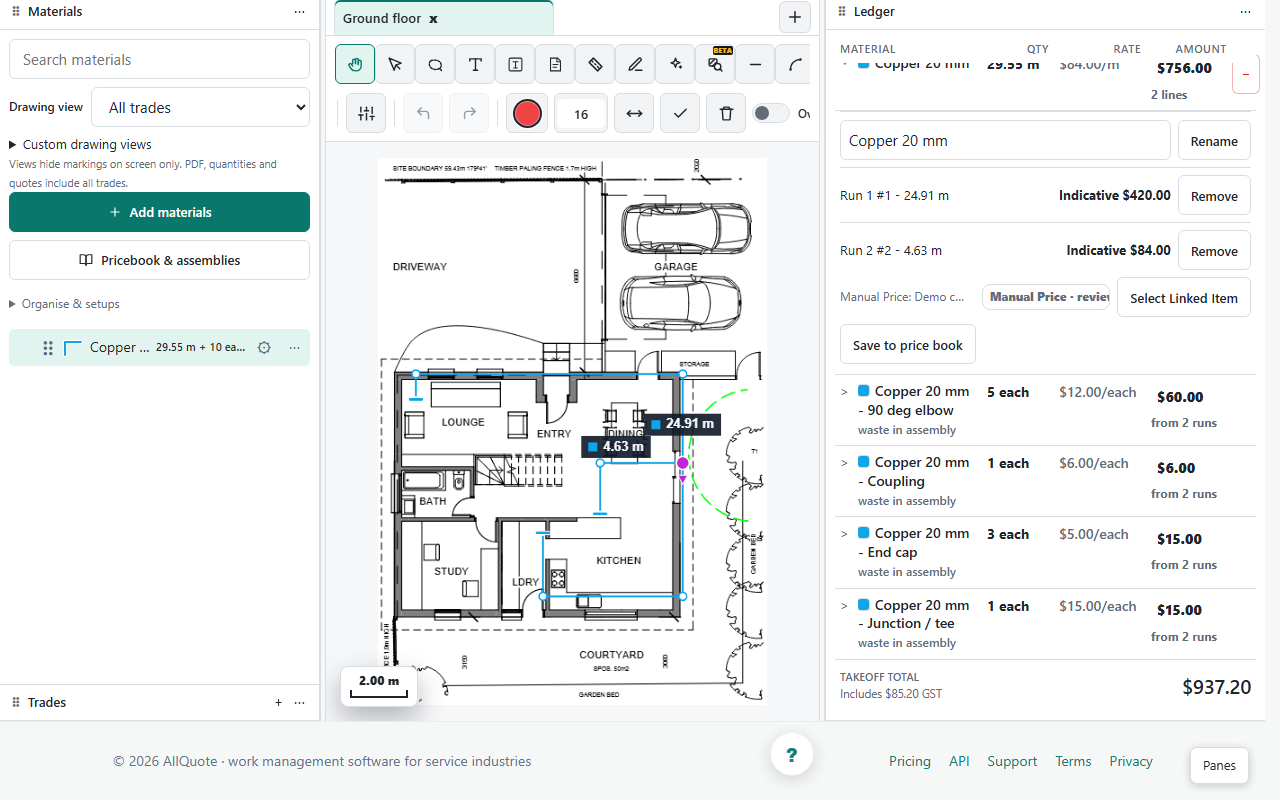Expand the Copper 20 mm 90 deg elbow row

(844, 392)
